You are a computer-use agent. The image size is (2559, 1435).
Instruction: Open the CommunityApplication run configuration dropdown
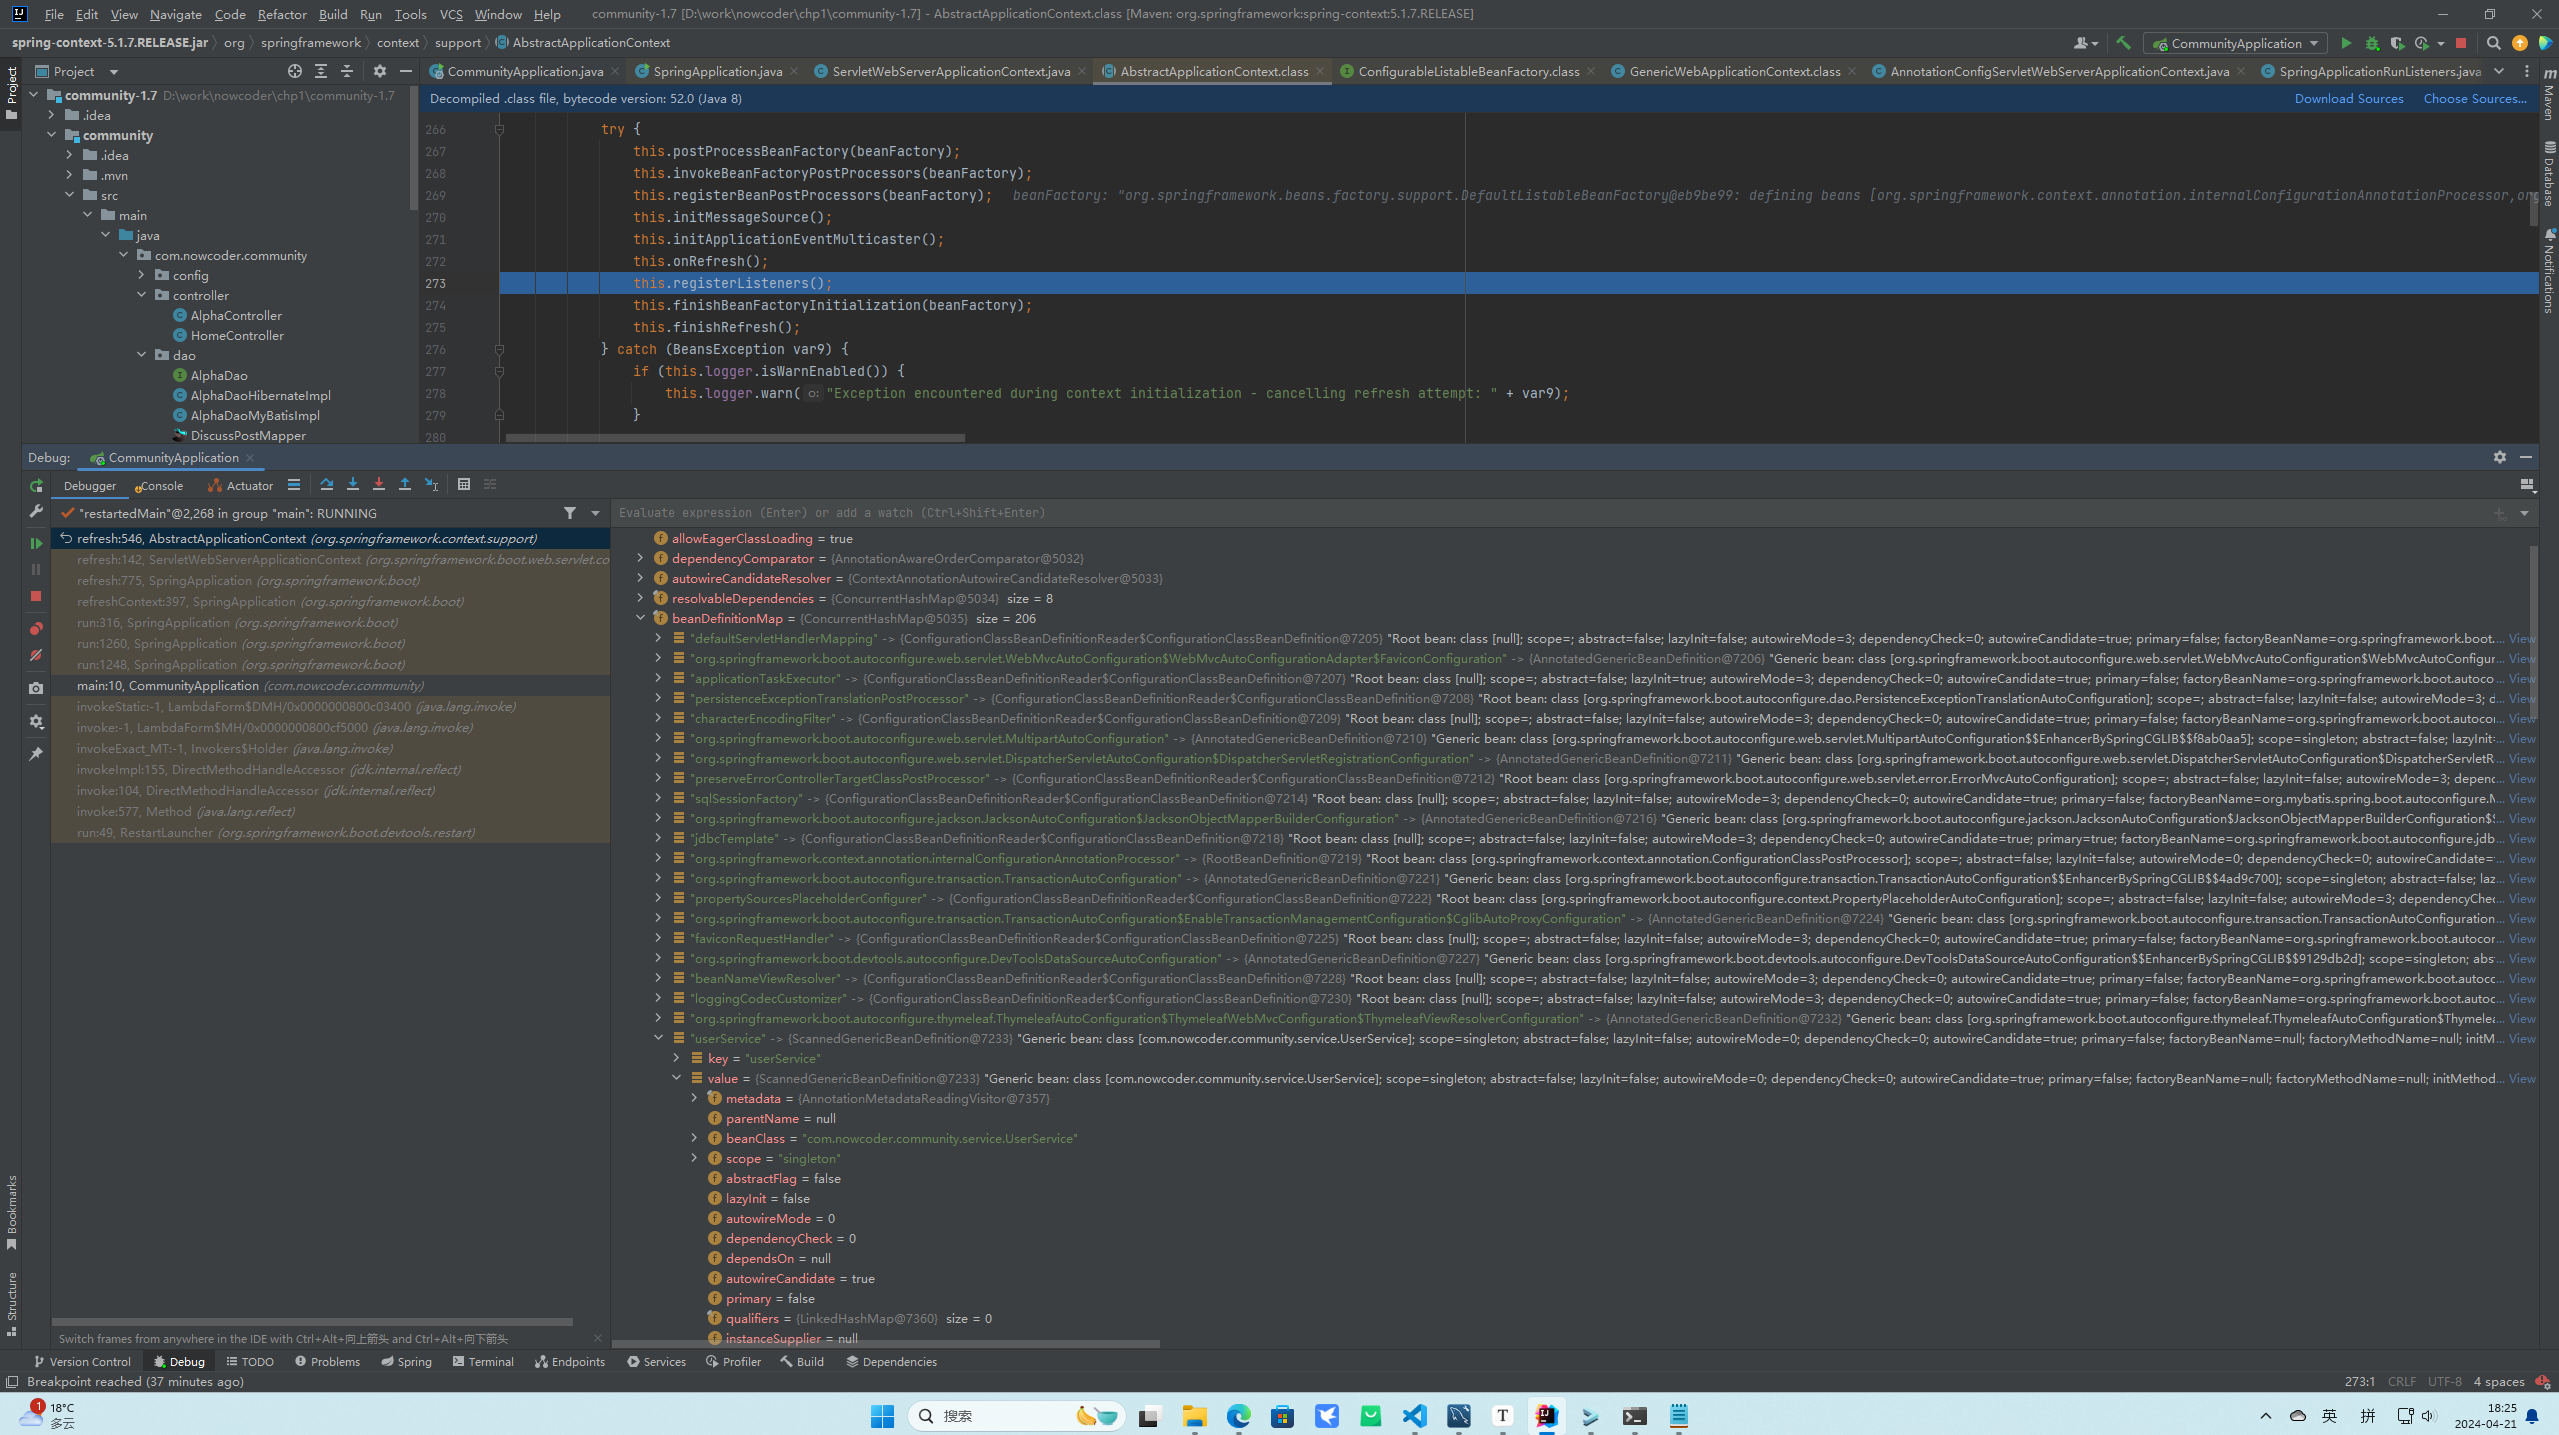pyautogui.click(x=2236, y=43)
